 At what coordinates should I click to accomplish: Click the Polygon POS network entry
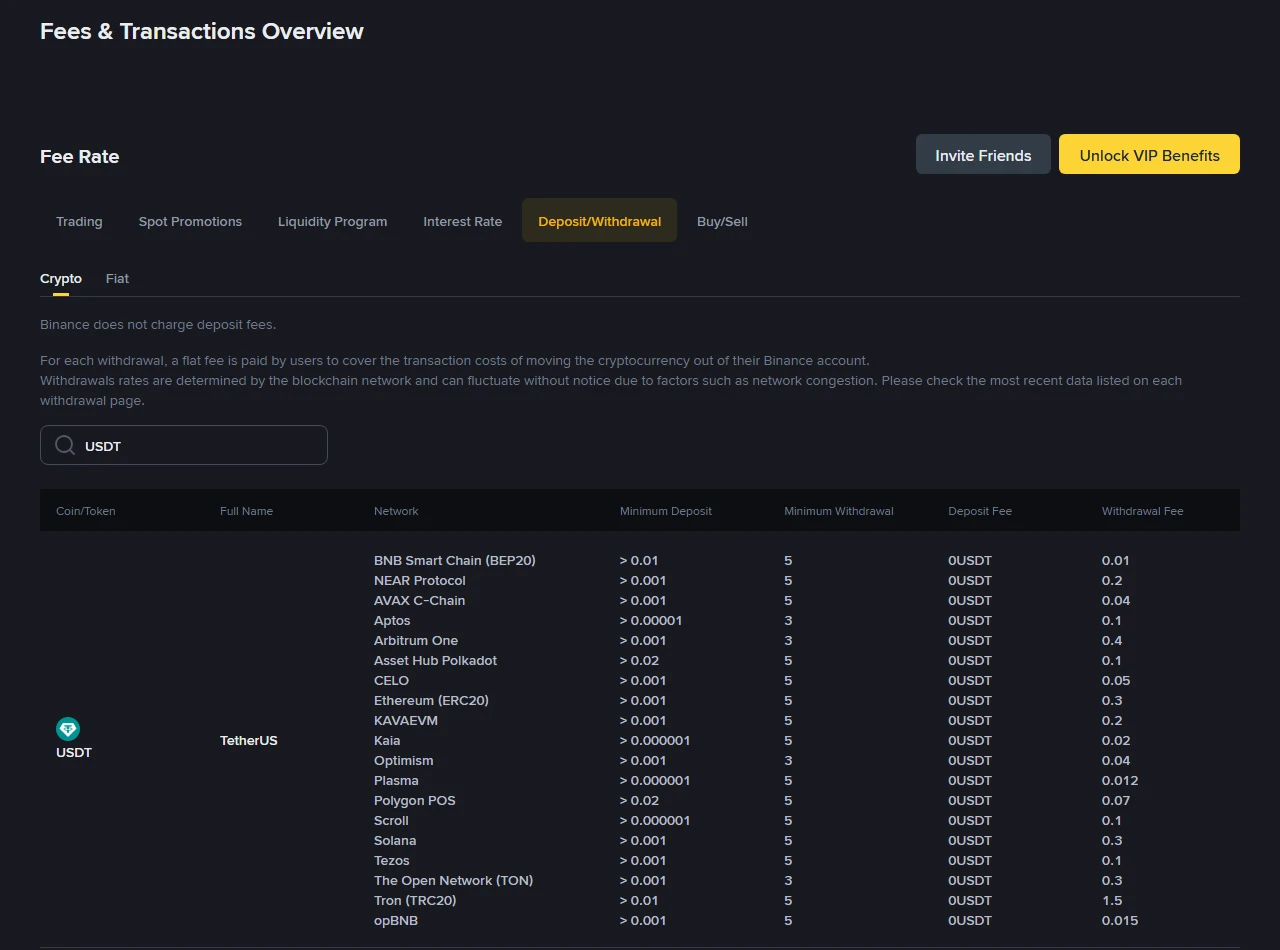414,801
